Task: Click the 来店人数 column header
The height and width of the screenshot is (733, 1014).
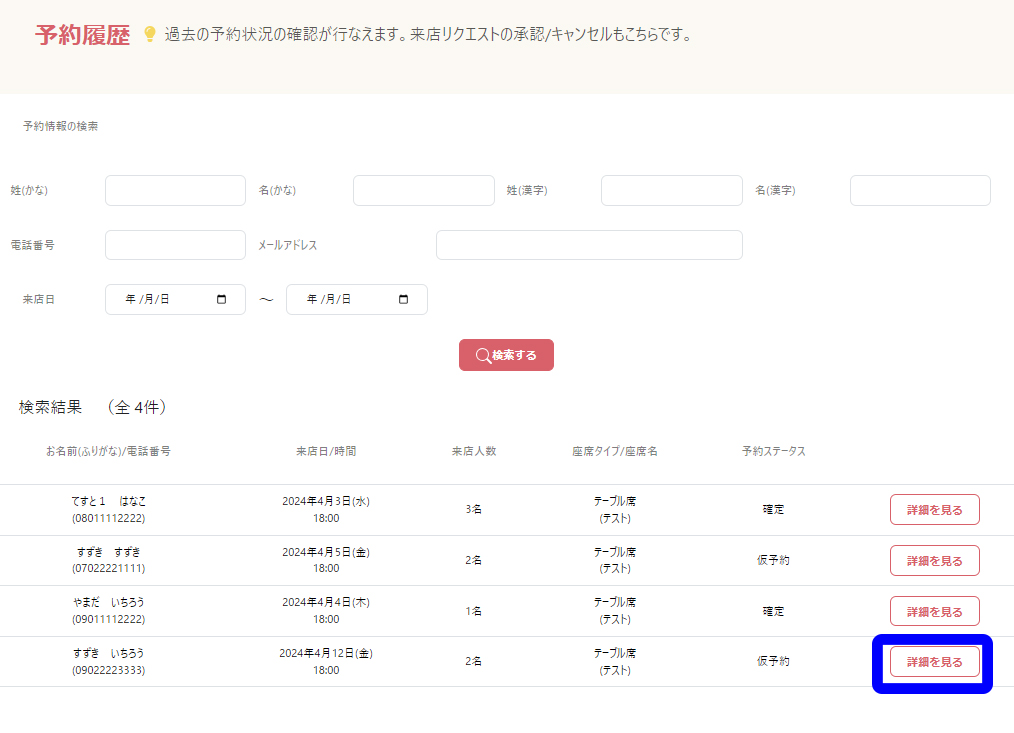Action: pos(474,451)
